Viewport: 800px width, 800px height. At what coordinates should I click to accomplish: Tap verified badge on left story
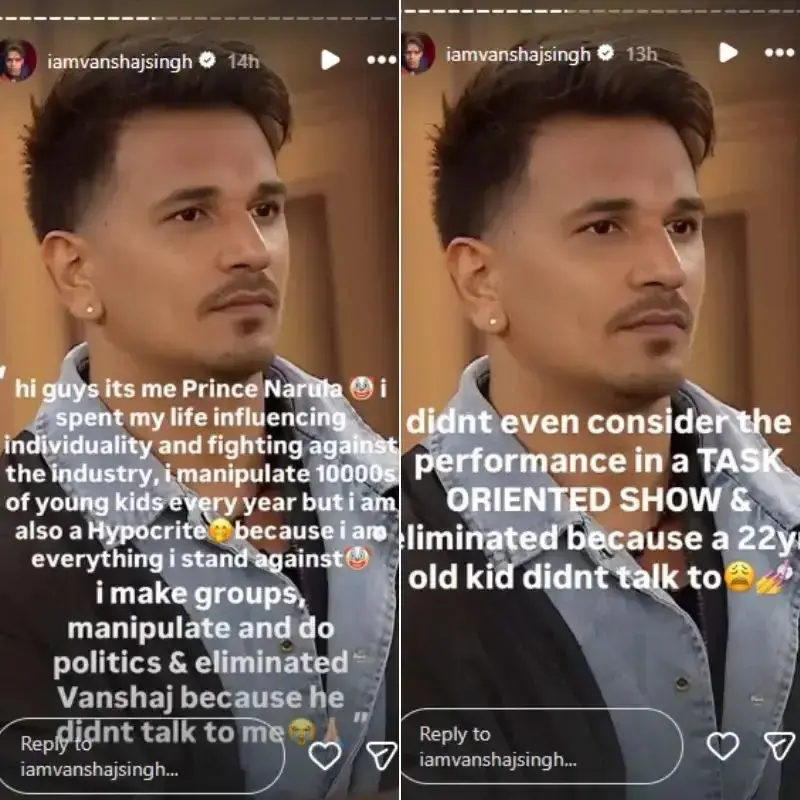(x=207, y=61)
